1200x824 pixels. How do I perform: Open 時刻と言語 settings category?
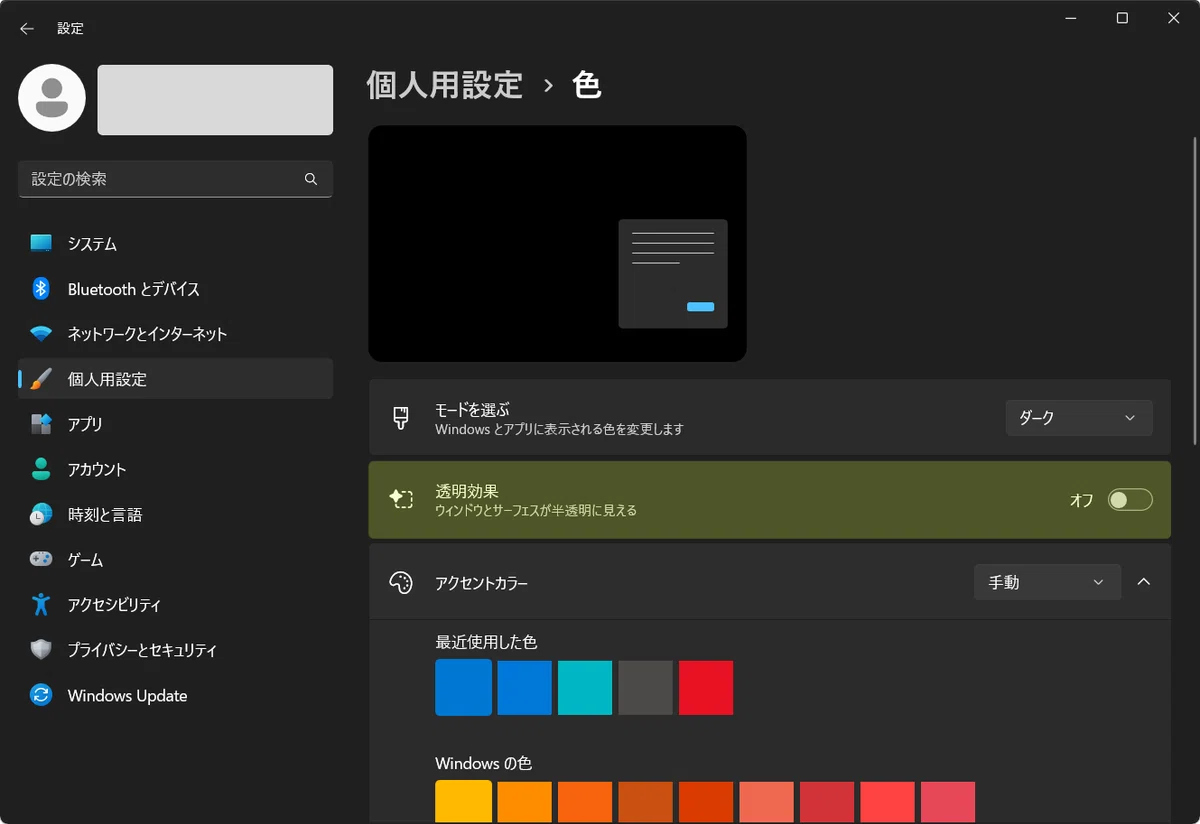176,515
